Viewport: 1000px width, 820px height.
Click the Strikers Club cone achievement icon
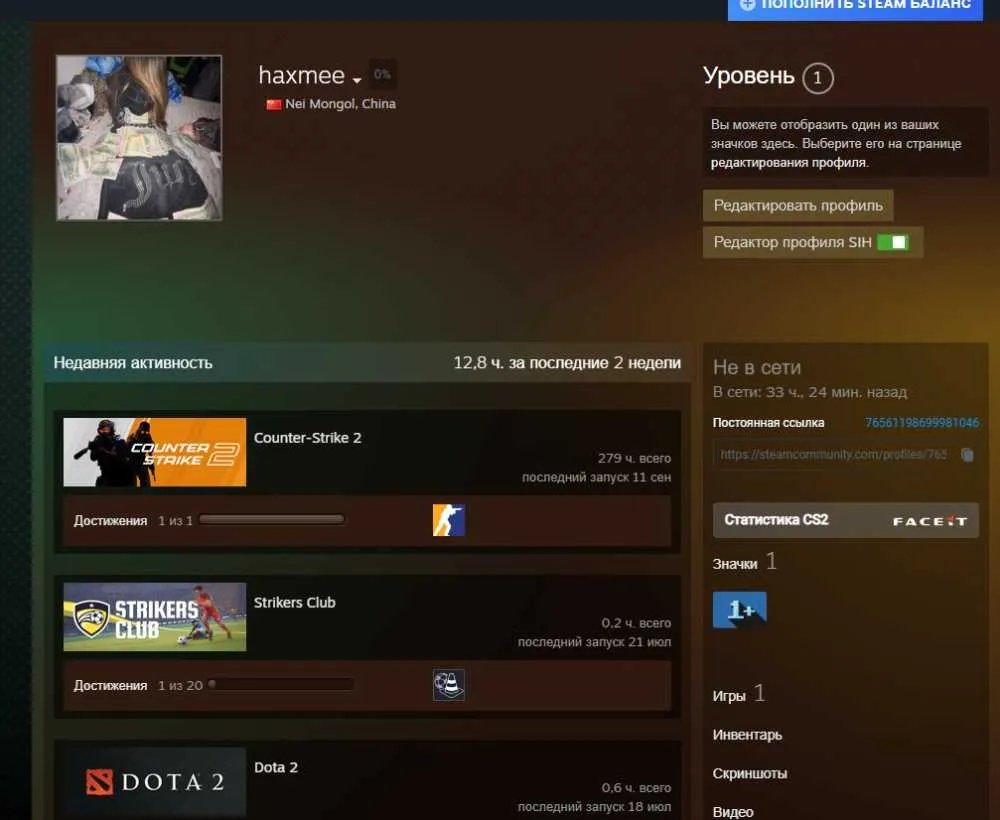448,685
